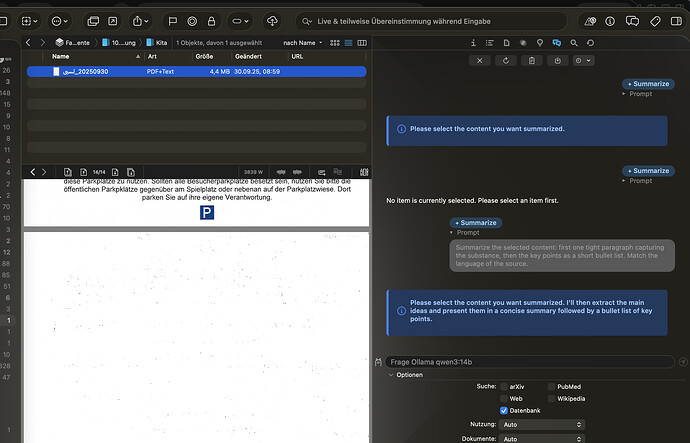Open the Nutzung Auto dropdown
Screen dimensions: 690x443
click(x=542, y=425)
